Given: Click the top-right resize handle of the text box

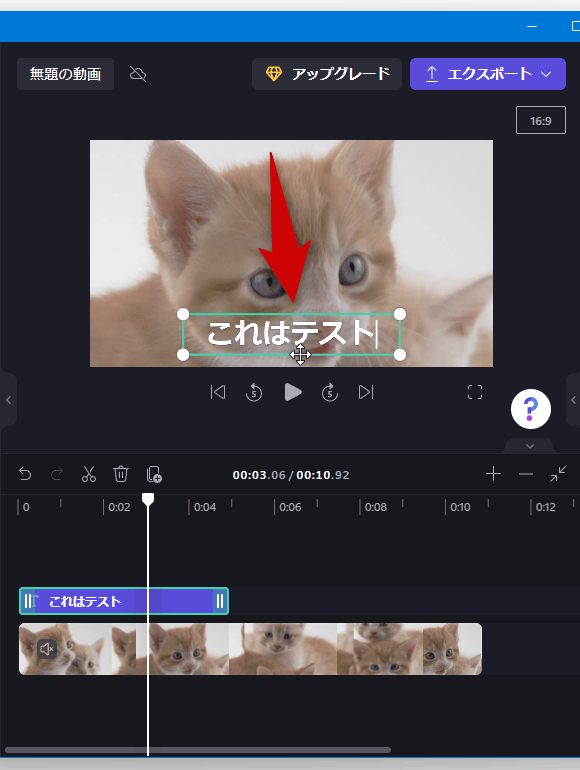Looking at the screenshot, I should [x=400, y=314].
